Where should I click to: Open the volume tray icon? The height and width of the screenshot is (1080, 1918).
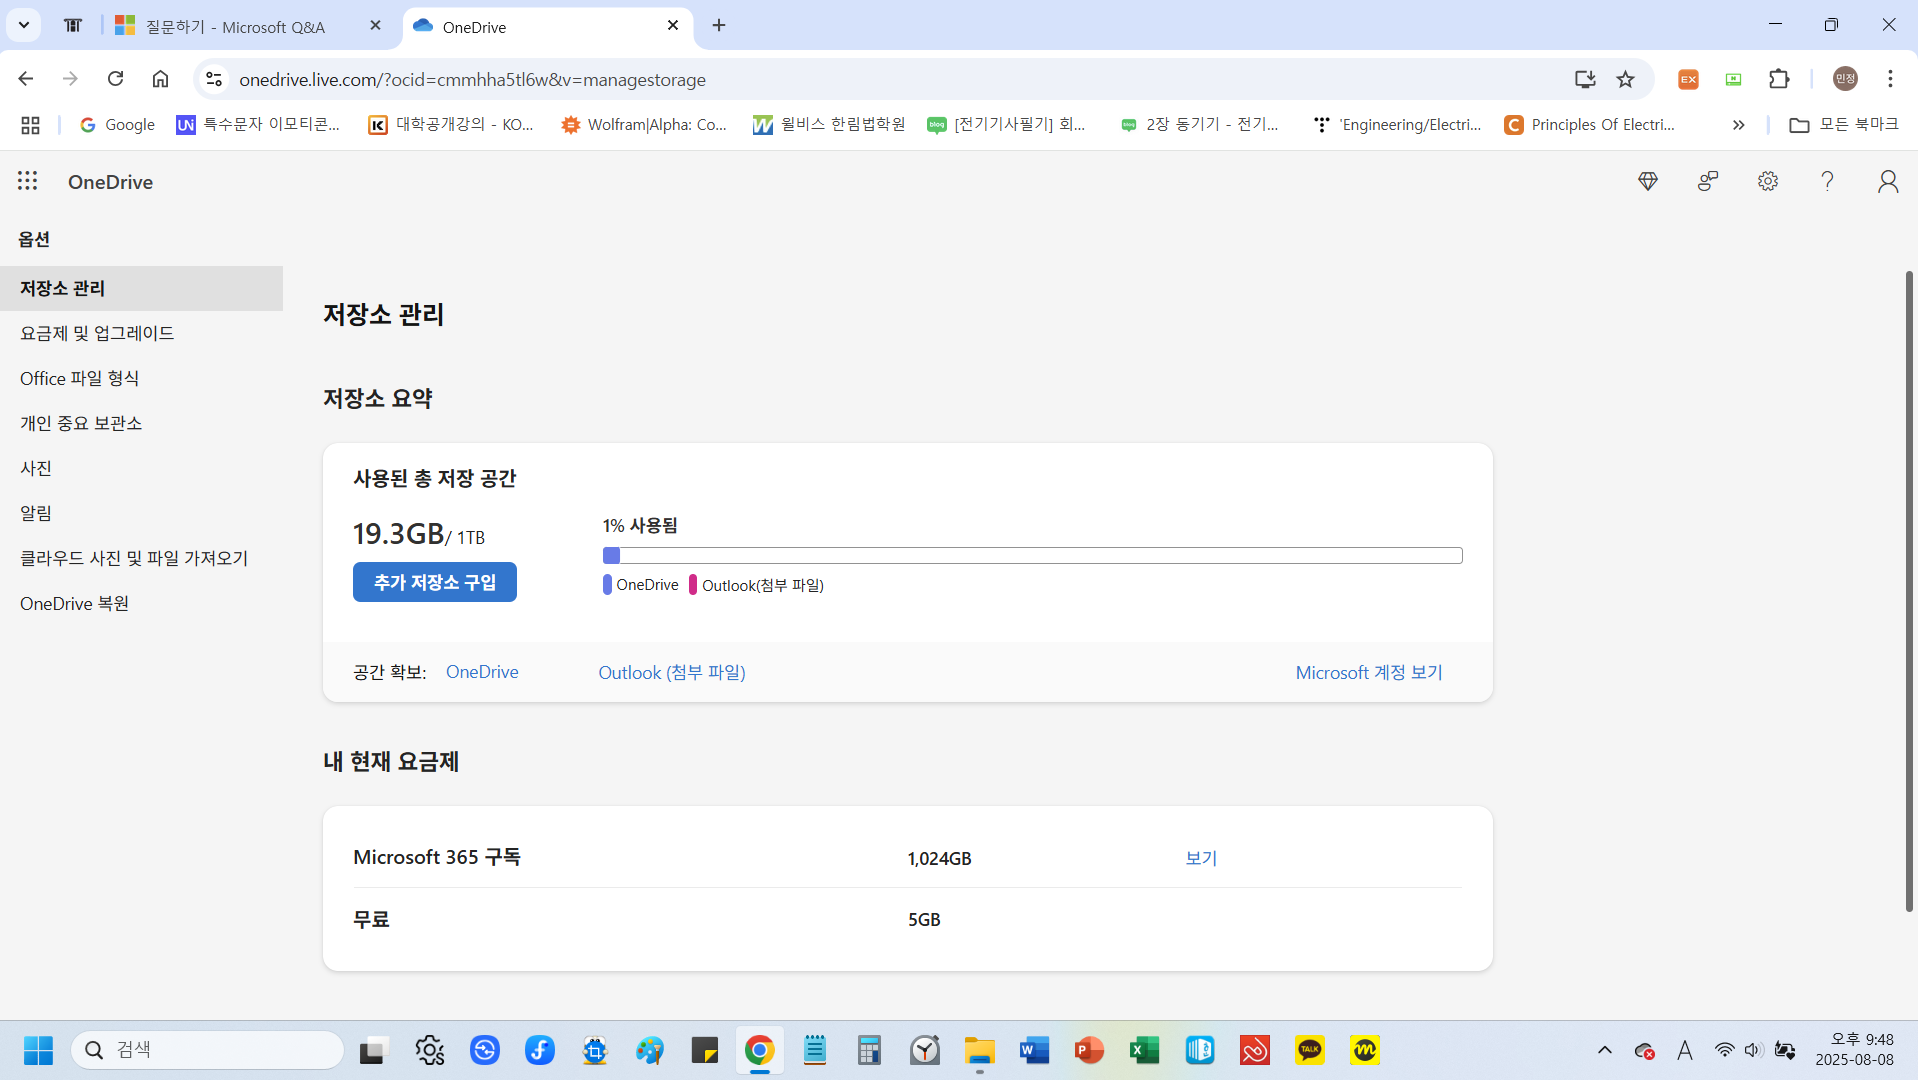[1753, 1050]
